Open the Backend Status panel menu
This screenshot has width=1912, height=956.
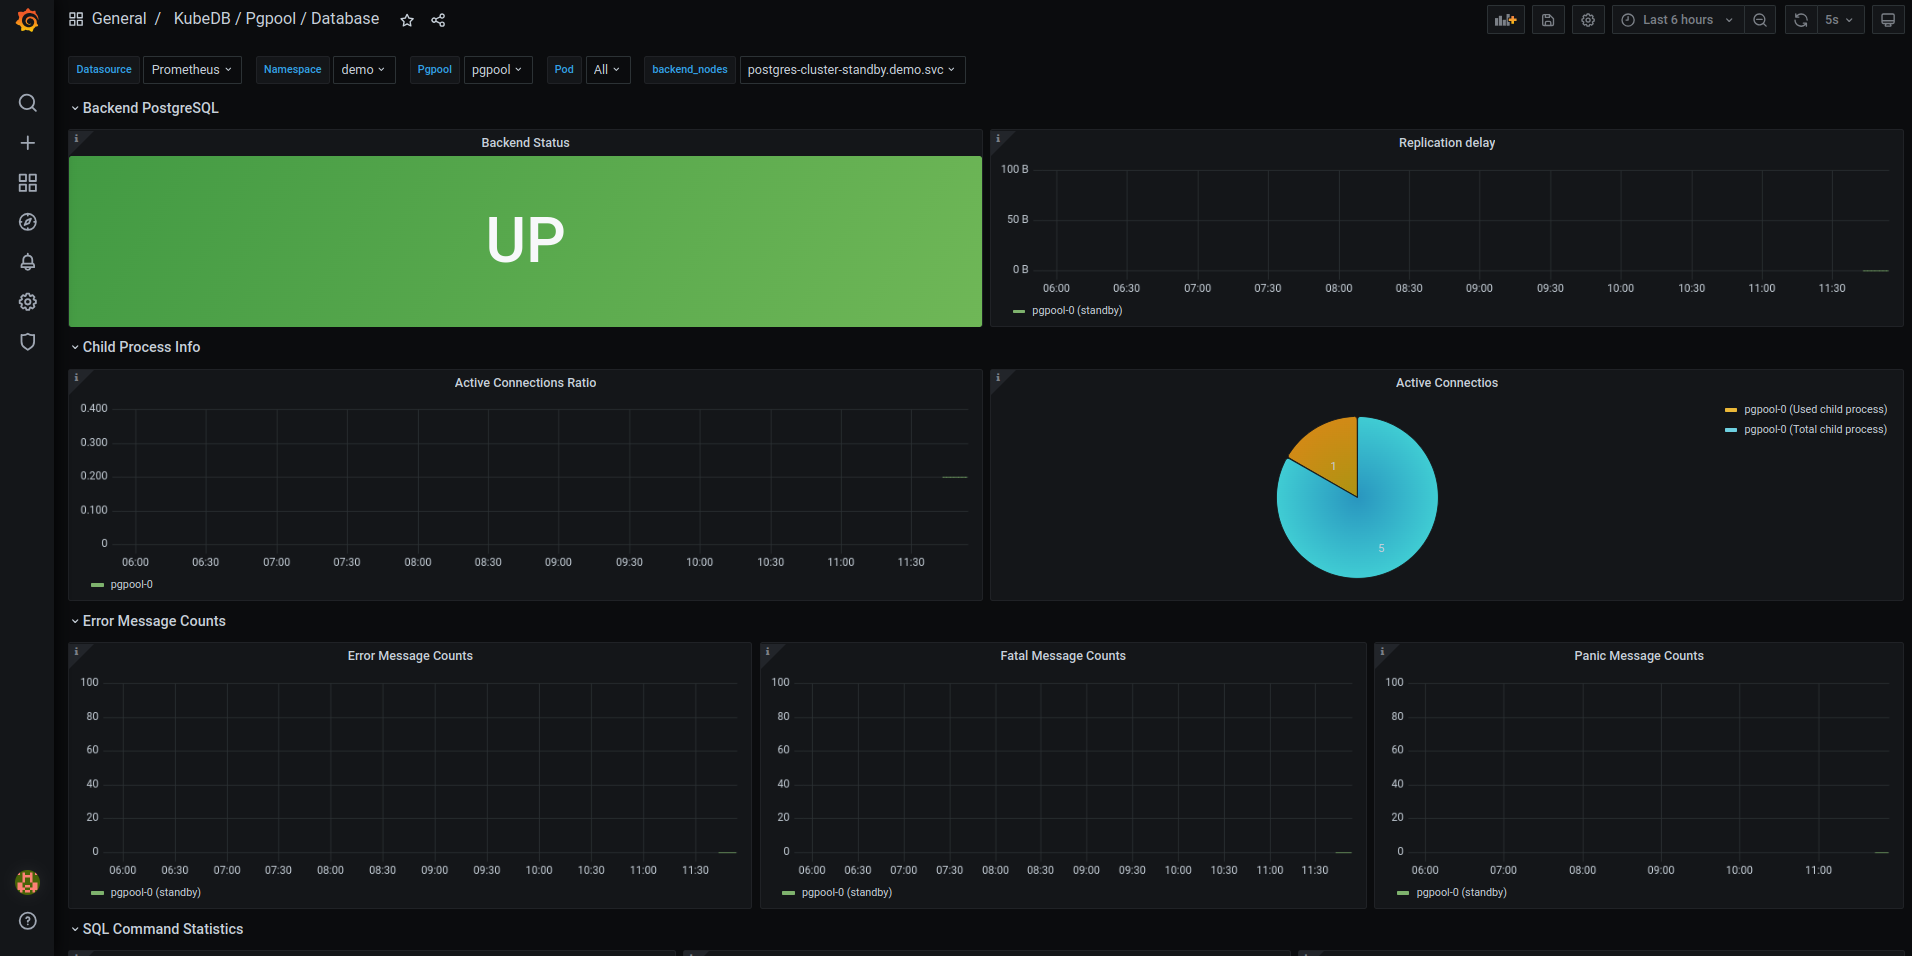(x=525, y=142)
